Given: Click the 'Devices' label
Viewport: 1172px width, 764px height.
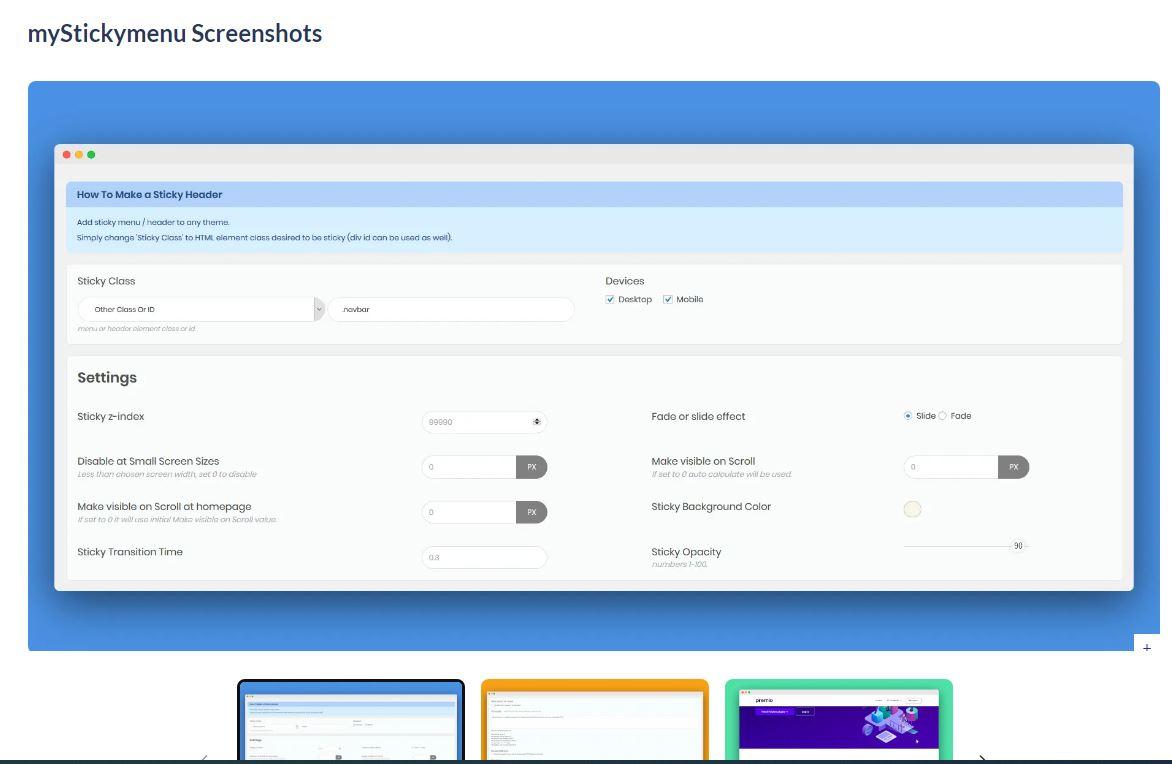Looking at the screenshot, I should click(625, 281).
